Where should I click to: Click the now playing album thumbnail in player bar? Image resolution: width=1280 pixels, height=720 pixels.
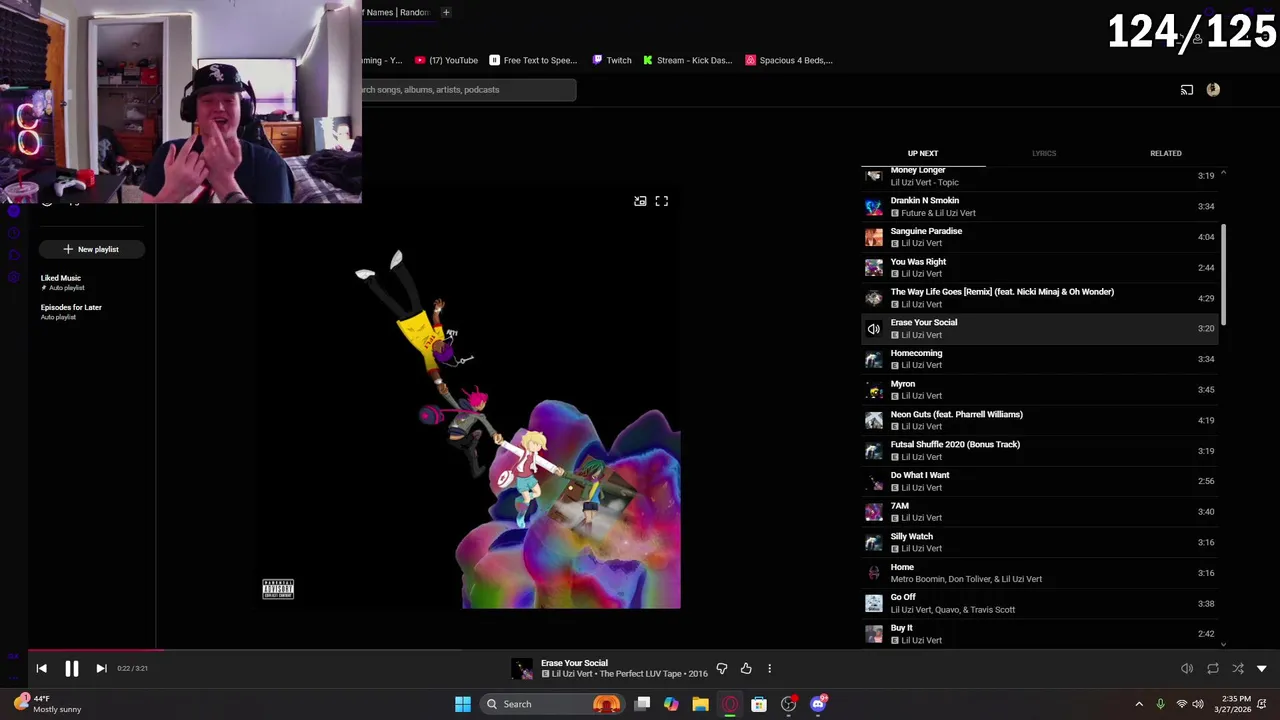click(522, 668)
